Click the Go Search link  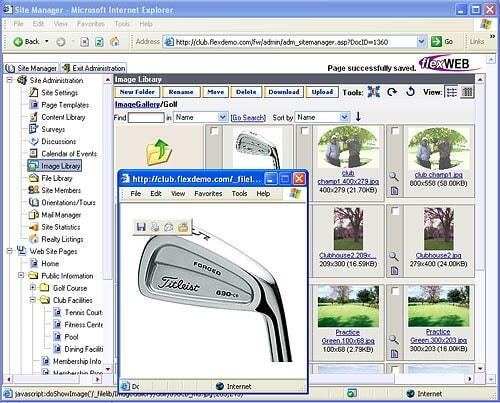coord(248,118)
